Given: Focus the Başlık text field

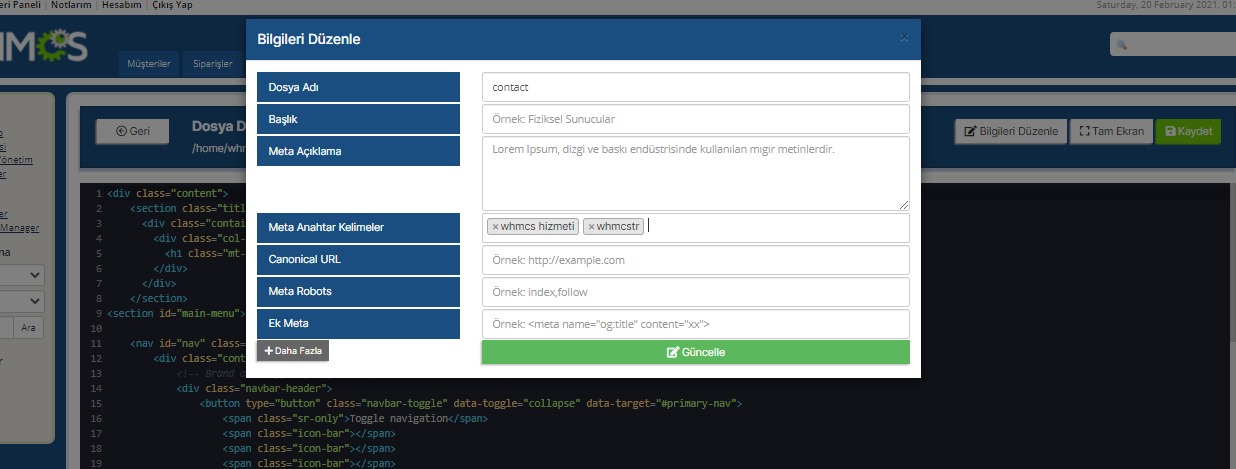Looking at the screenshot, I should pyautogui.click(x=695, y=119).
